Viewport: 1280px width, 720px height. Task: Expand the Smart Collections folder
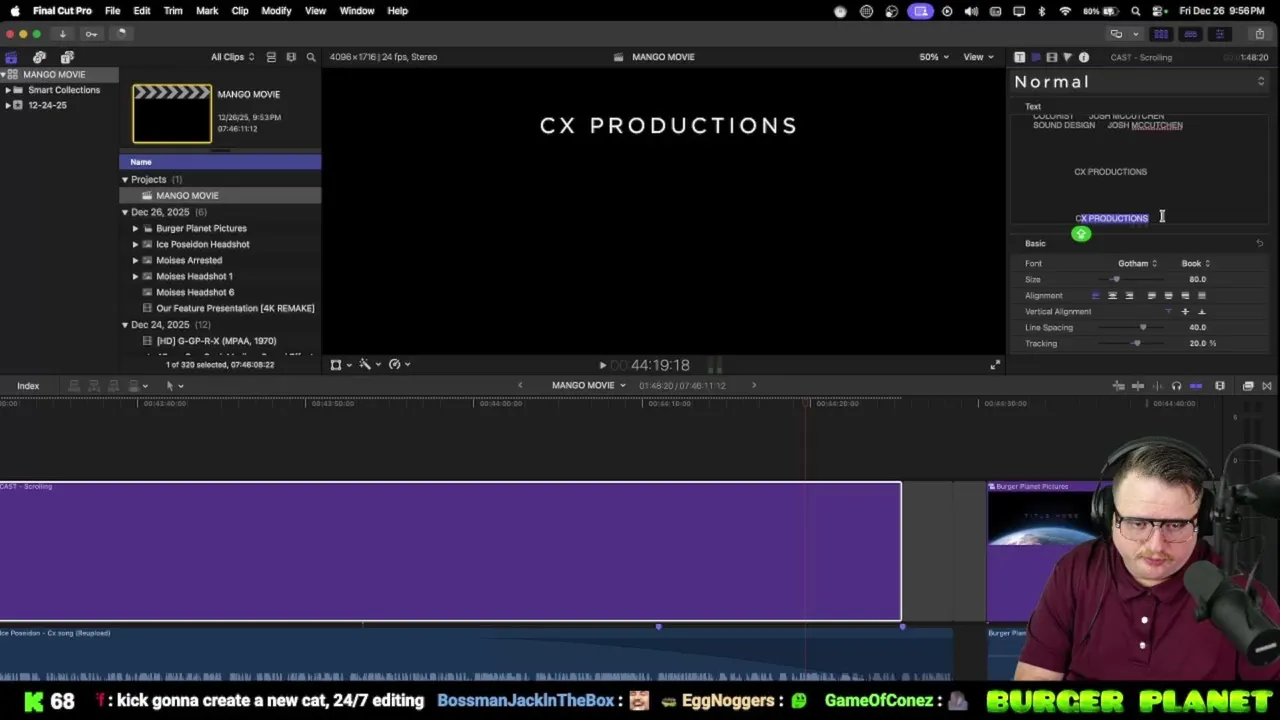[x=8, y=90]
